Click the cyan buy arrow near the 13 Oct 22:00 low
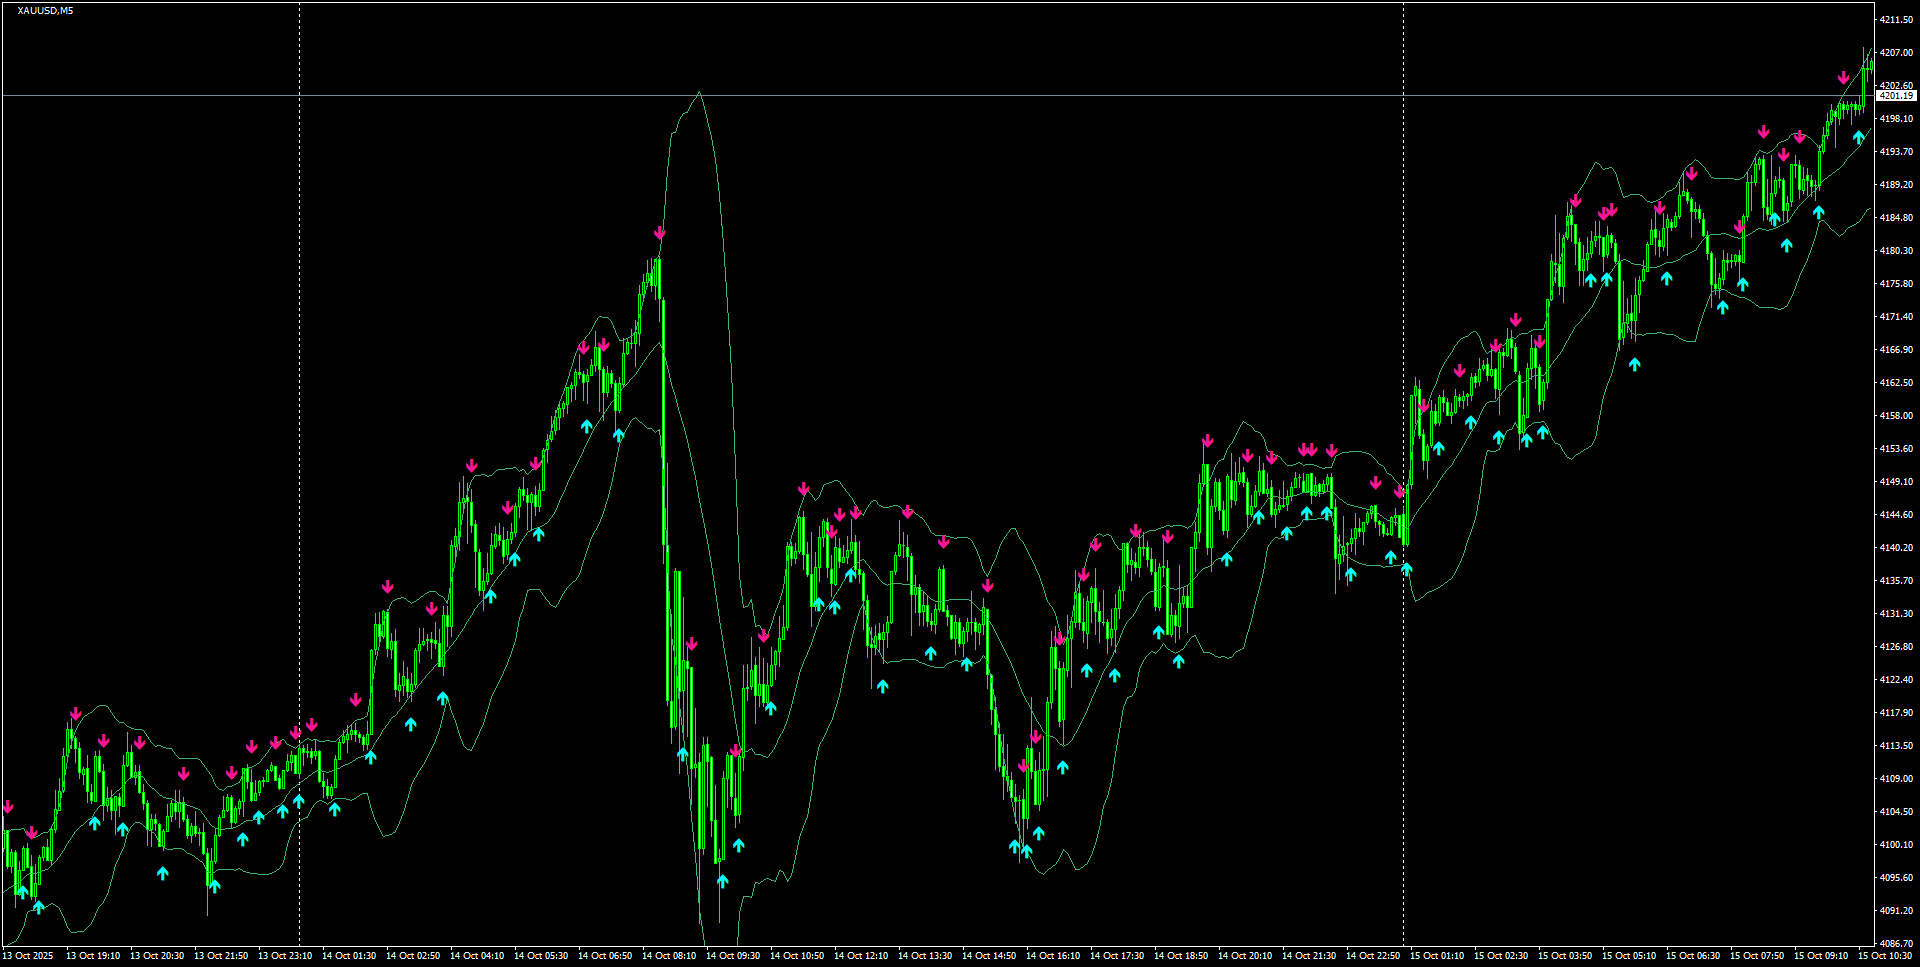Image resolution: width=1920 pixels, height=967 pixels. (213, 885)
